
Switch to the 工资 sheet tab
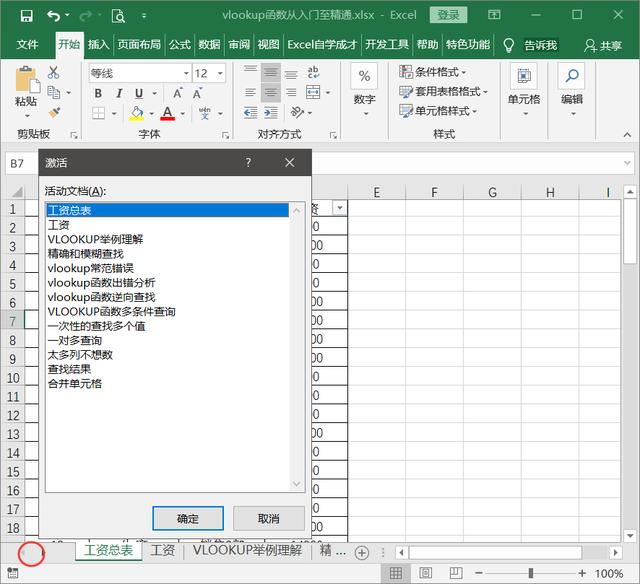(x=162, y=551)
